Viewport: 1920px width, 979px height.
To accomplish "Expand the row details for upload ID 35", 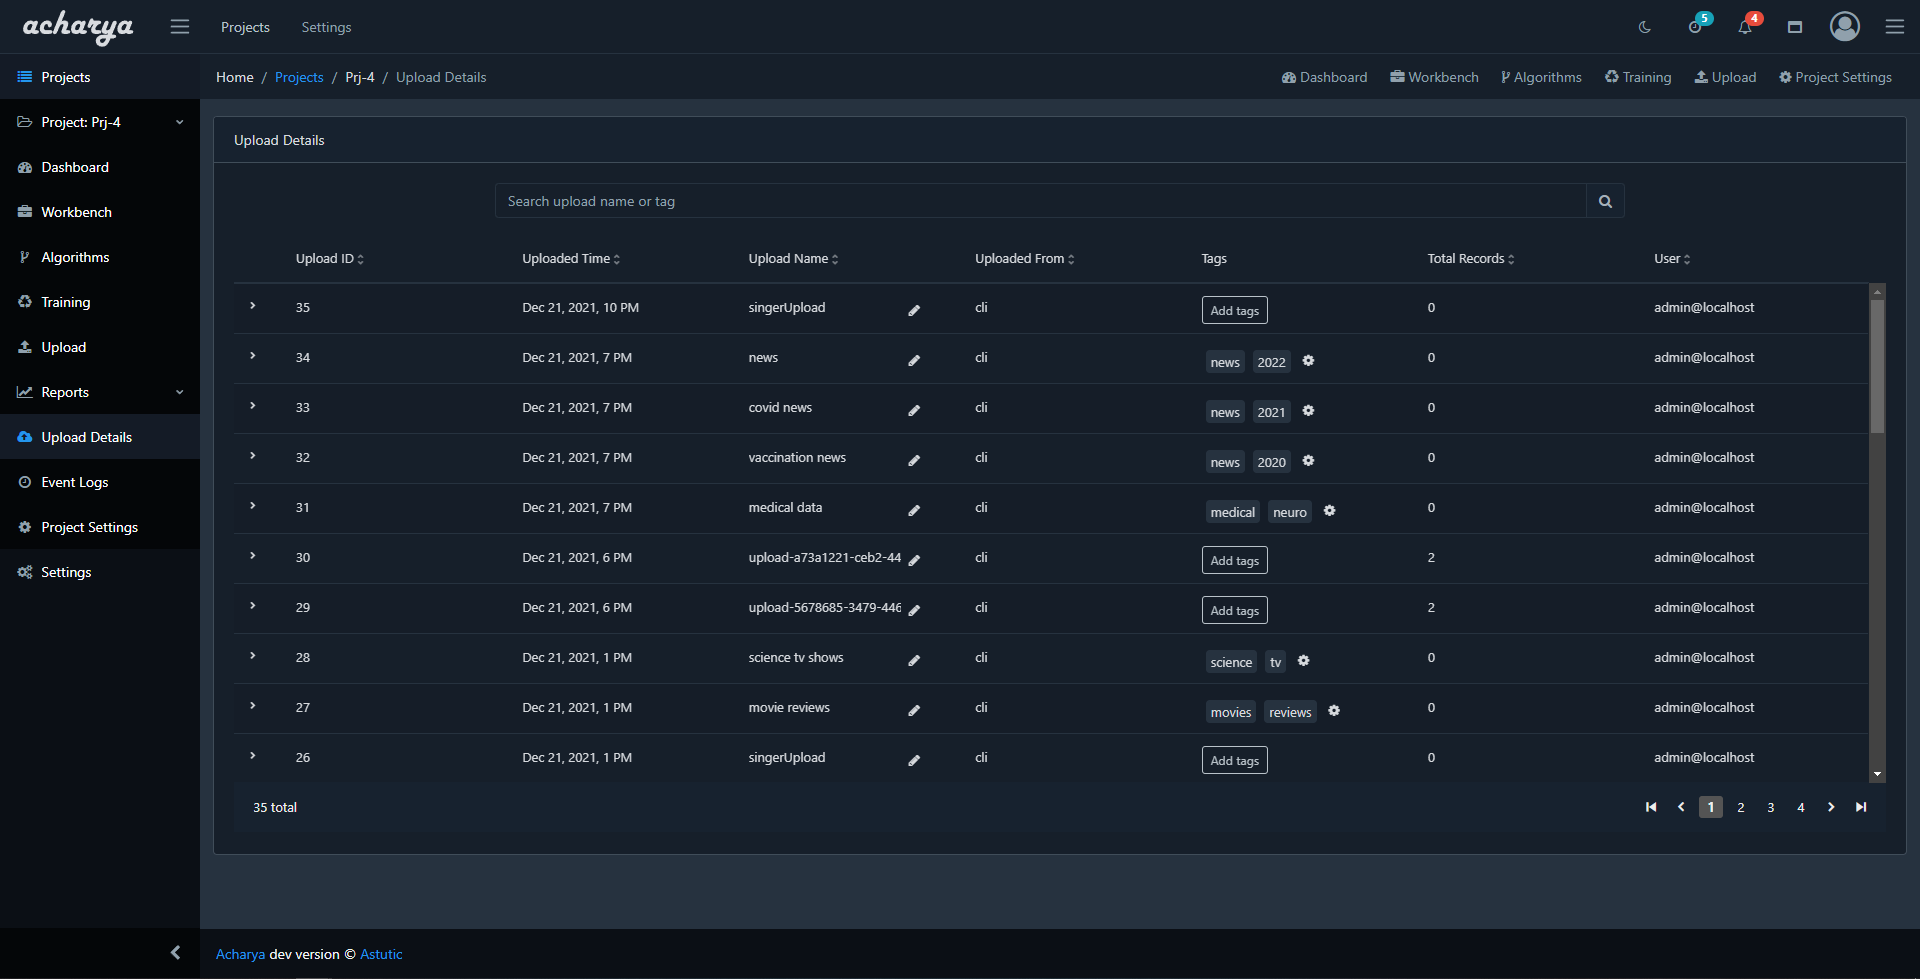I will click(x=252, y=307).
